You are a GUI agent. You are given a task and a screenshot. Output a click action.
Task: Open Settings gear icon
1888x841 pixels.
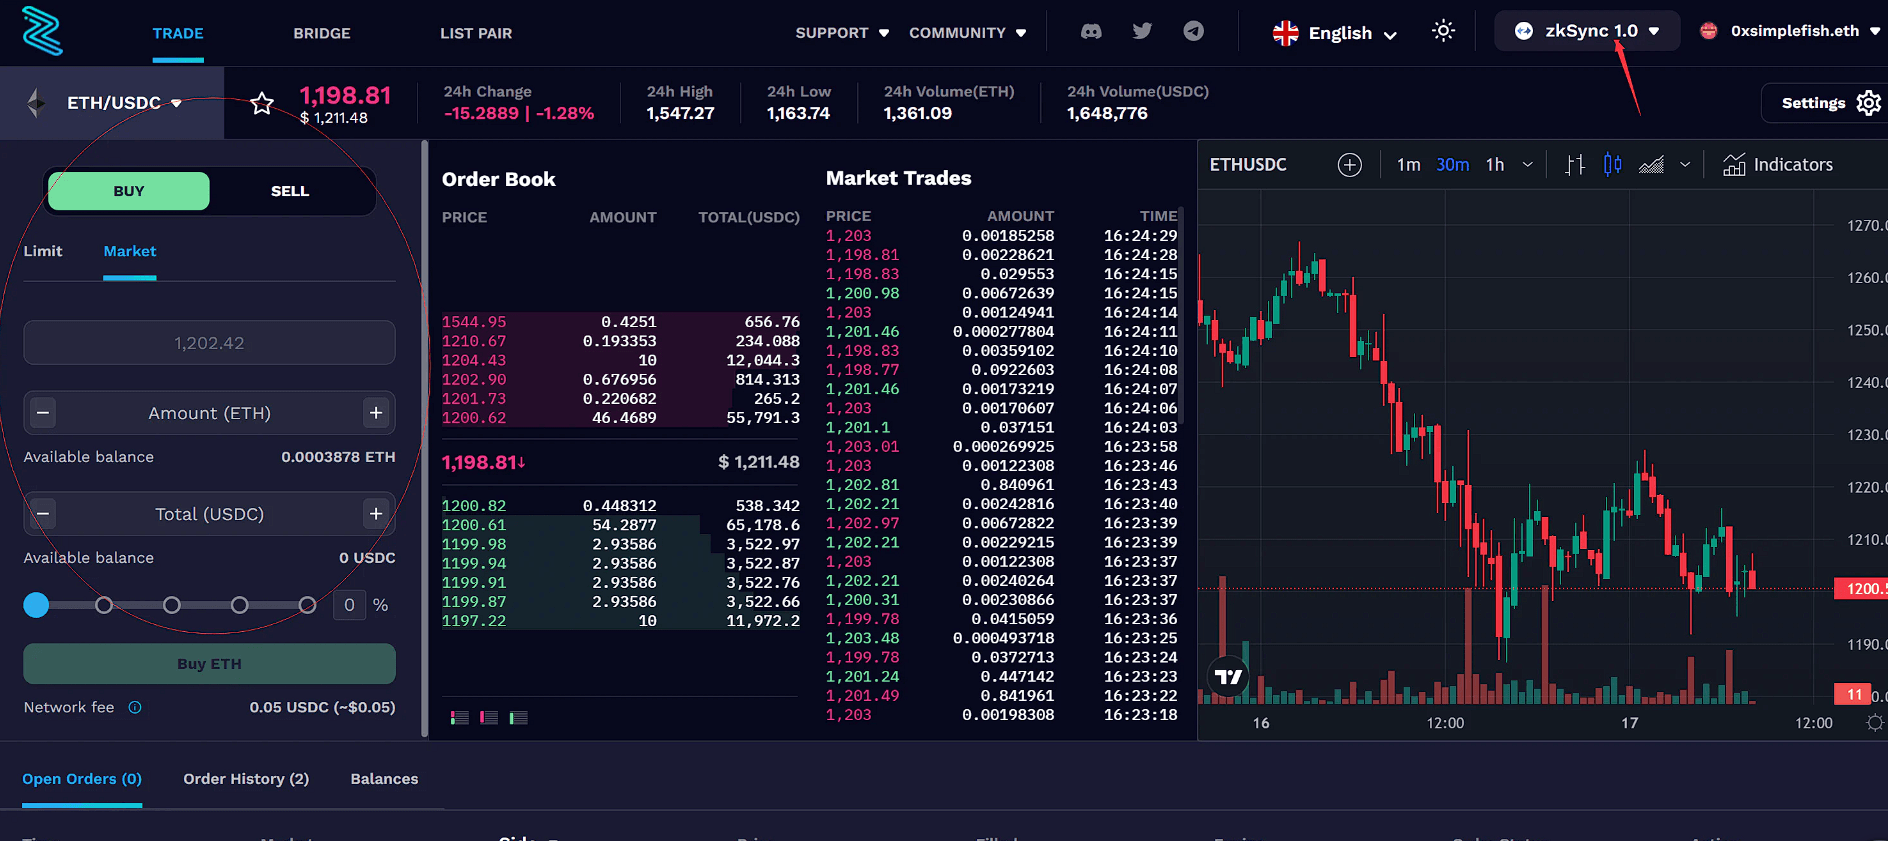coord(1868,103)
